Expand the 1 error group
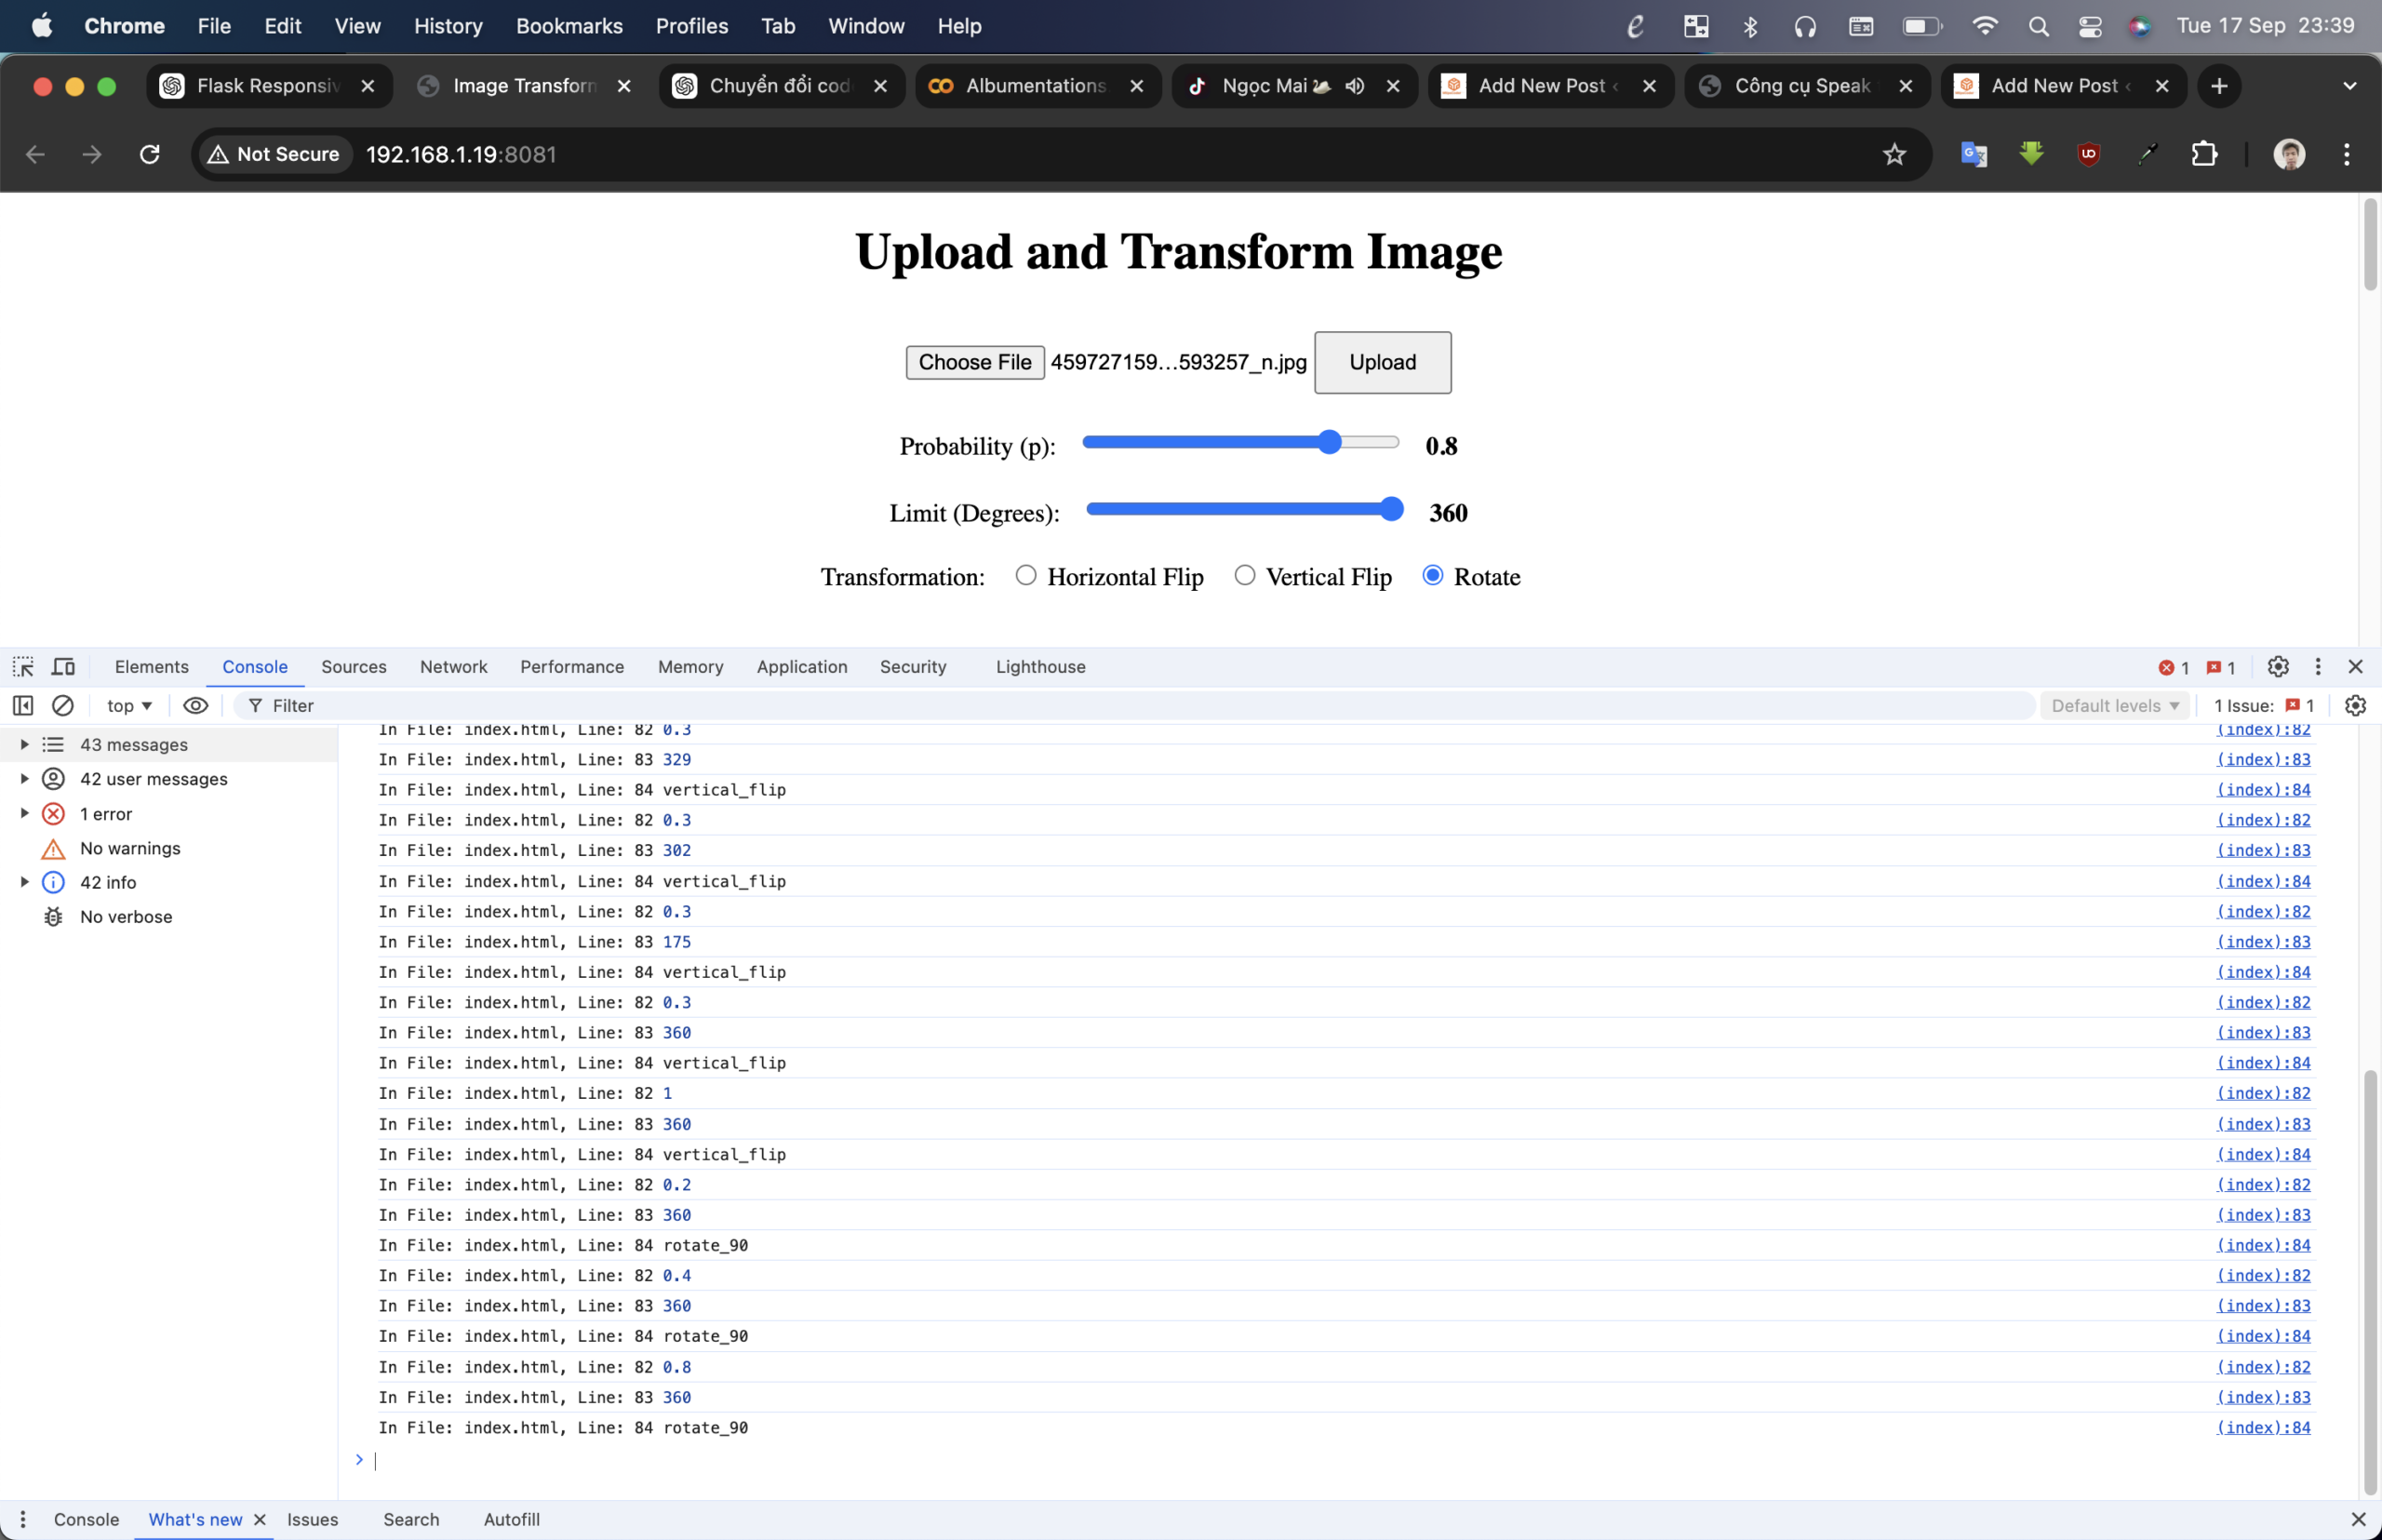This screenshot has height=1540, width=2382. click(22, 812)
